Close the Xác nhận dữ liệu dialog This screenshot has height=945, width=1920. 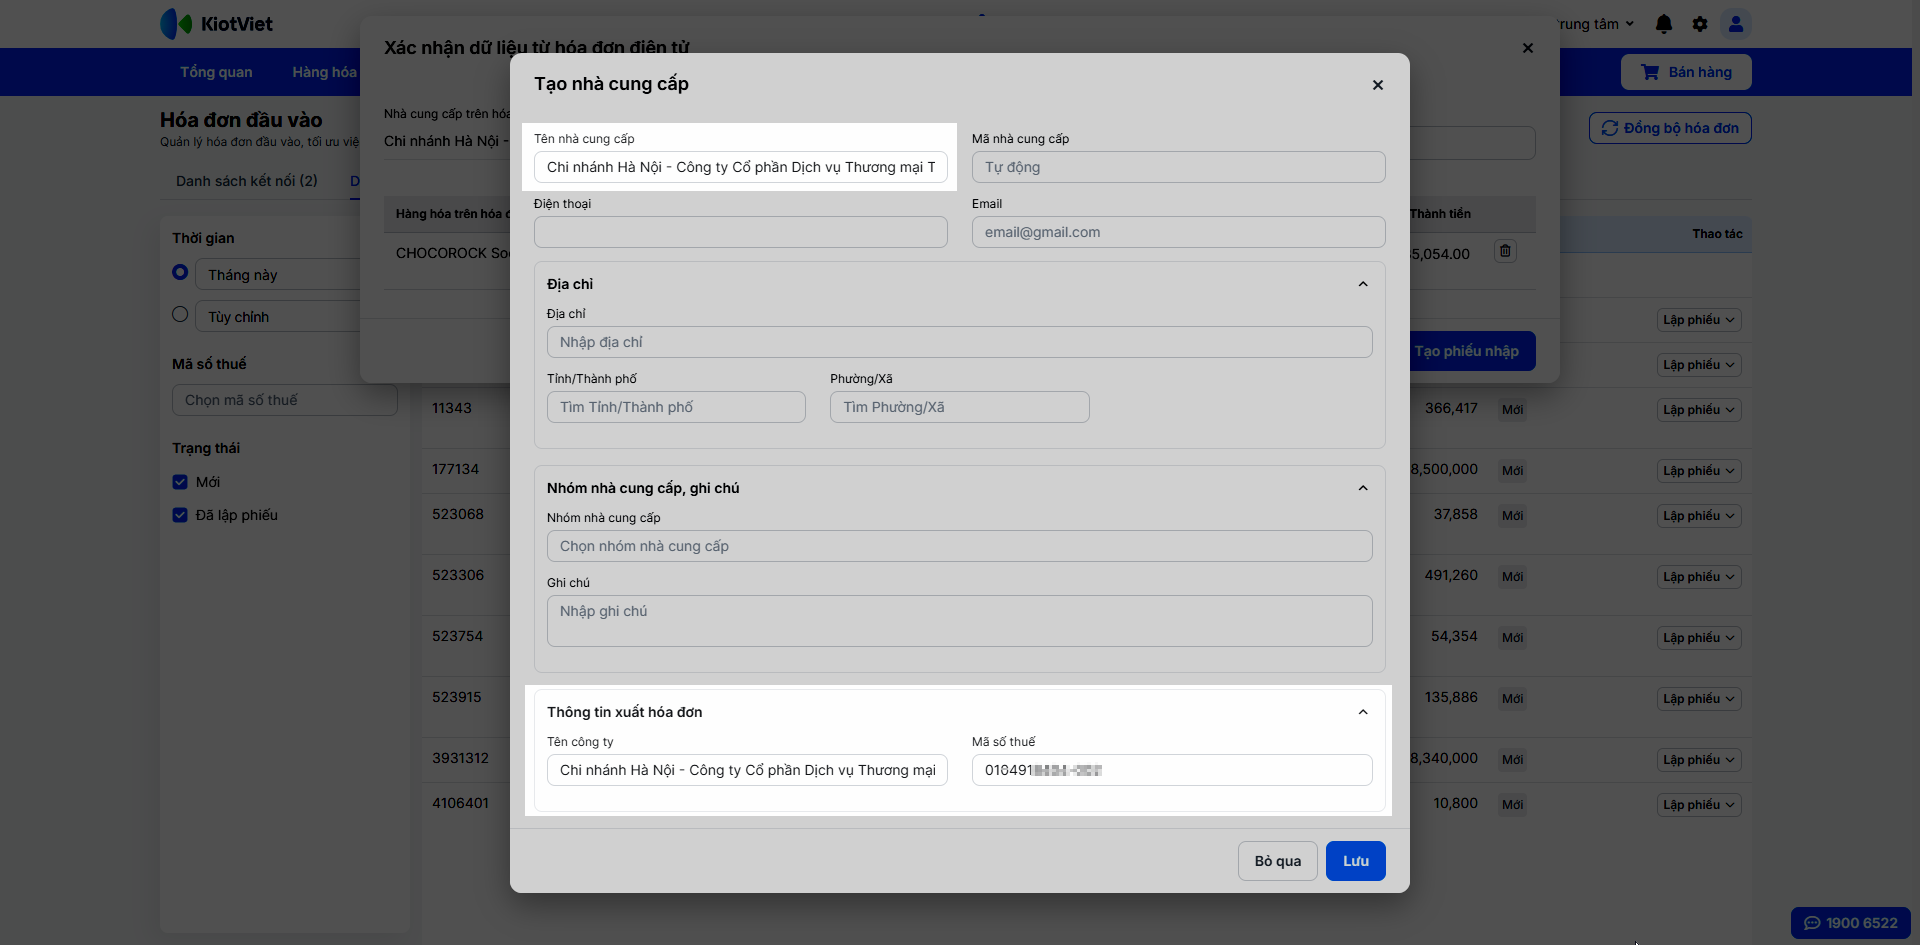pyautogui.click(x=1528, y=48)
